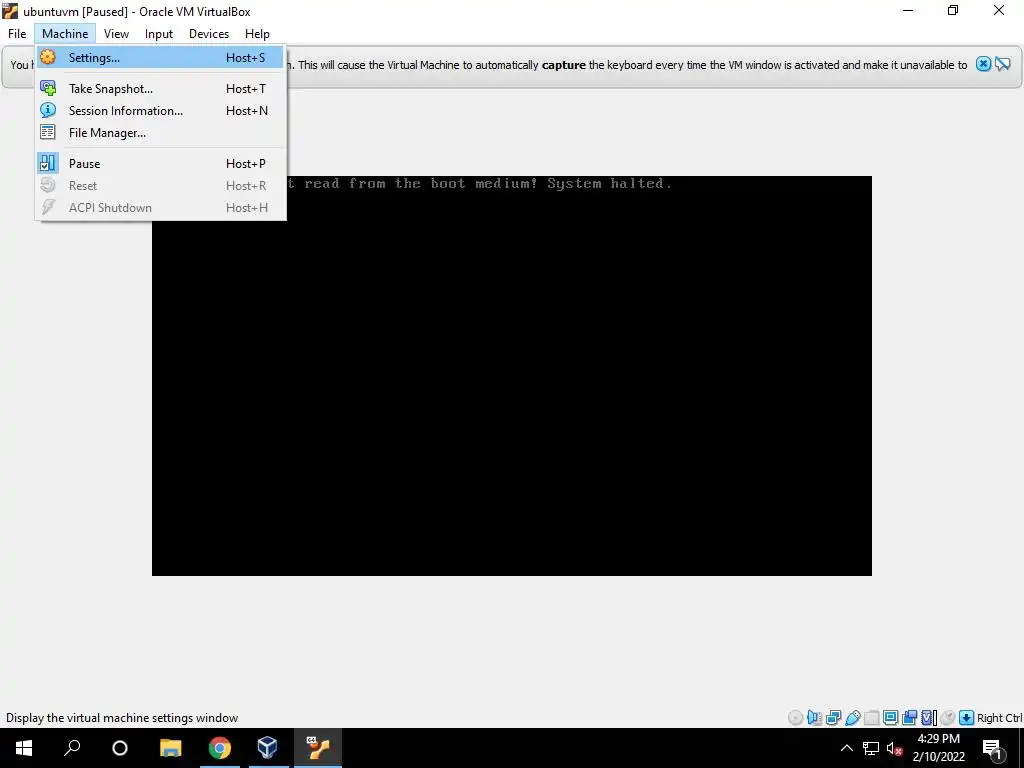Open Session Information from the Machine menu
The height and width of the screenshot is (768, 1024).
pyautogui.click(x=160, y=110)
